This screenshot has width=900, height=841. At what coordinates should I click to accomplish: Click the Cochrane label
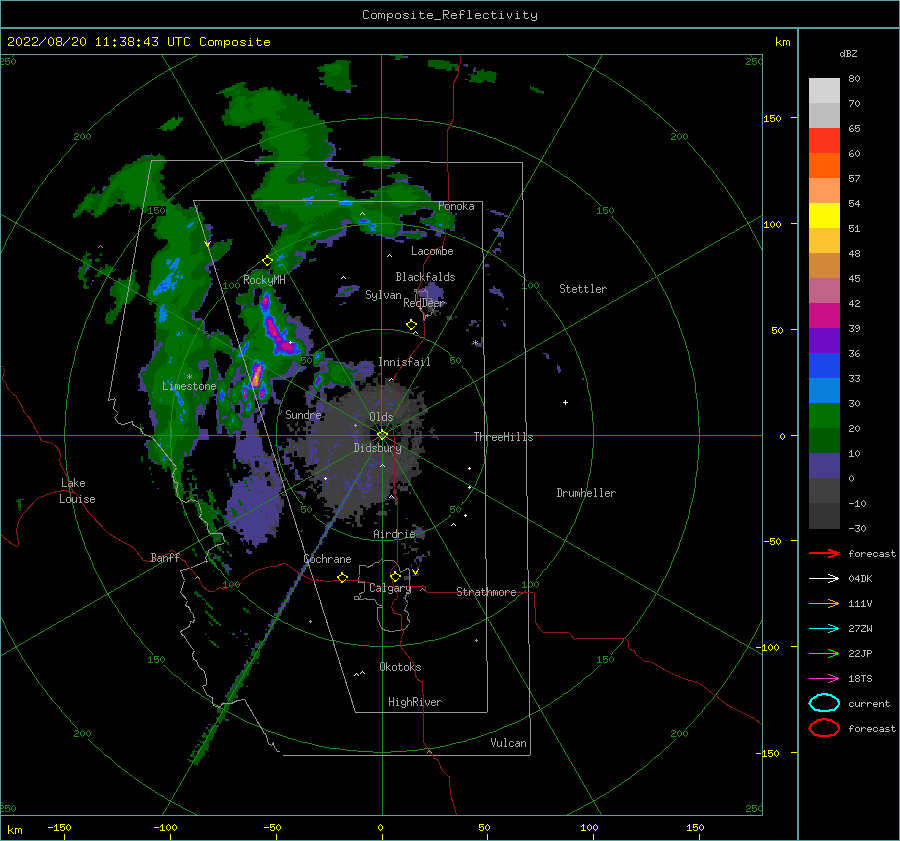click(x=327, y=559)
